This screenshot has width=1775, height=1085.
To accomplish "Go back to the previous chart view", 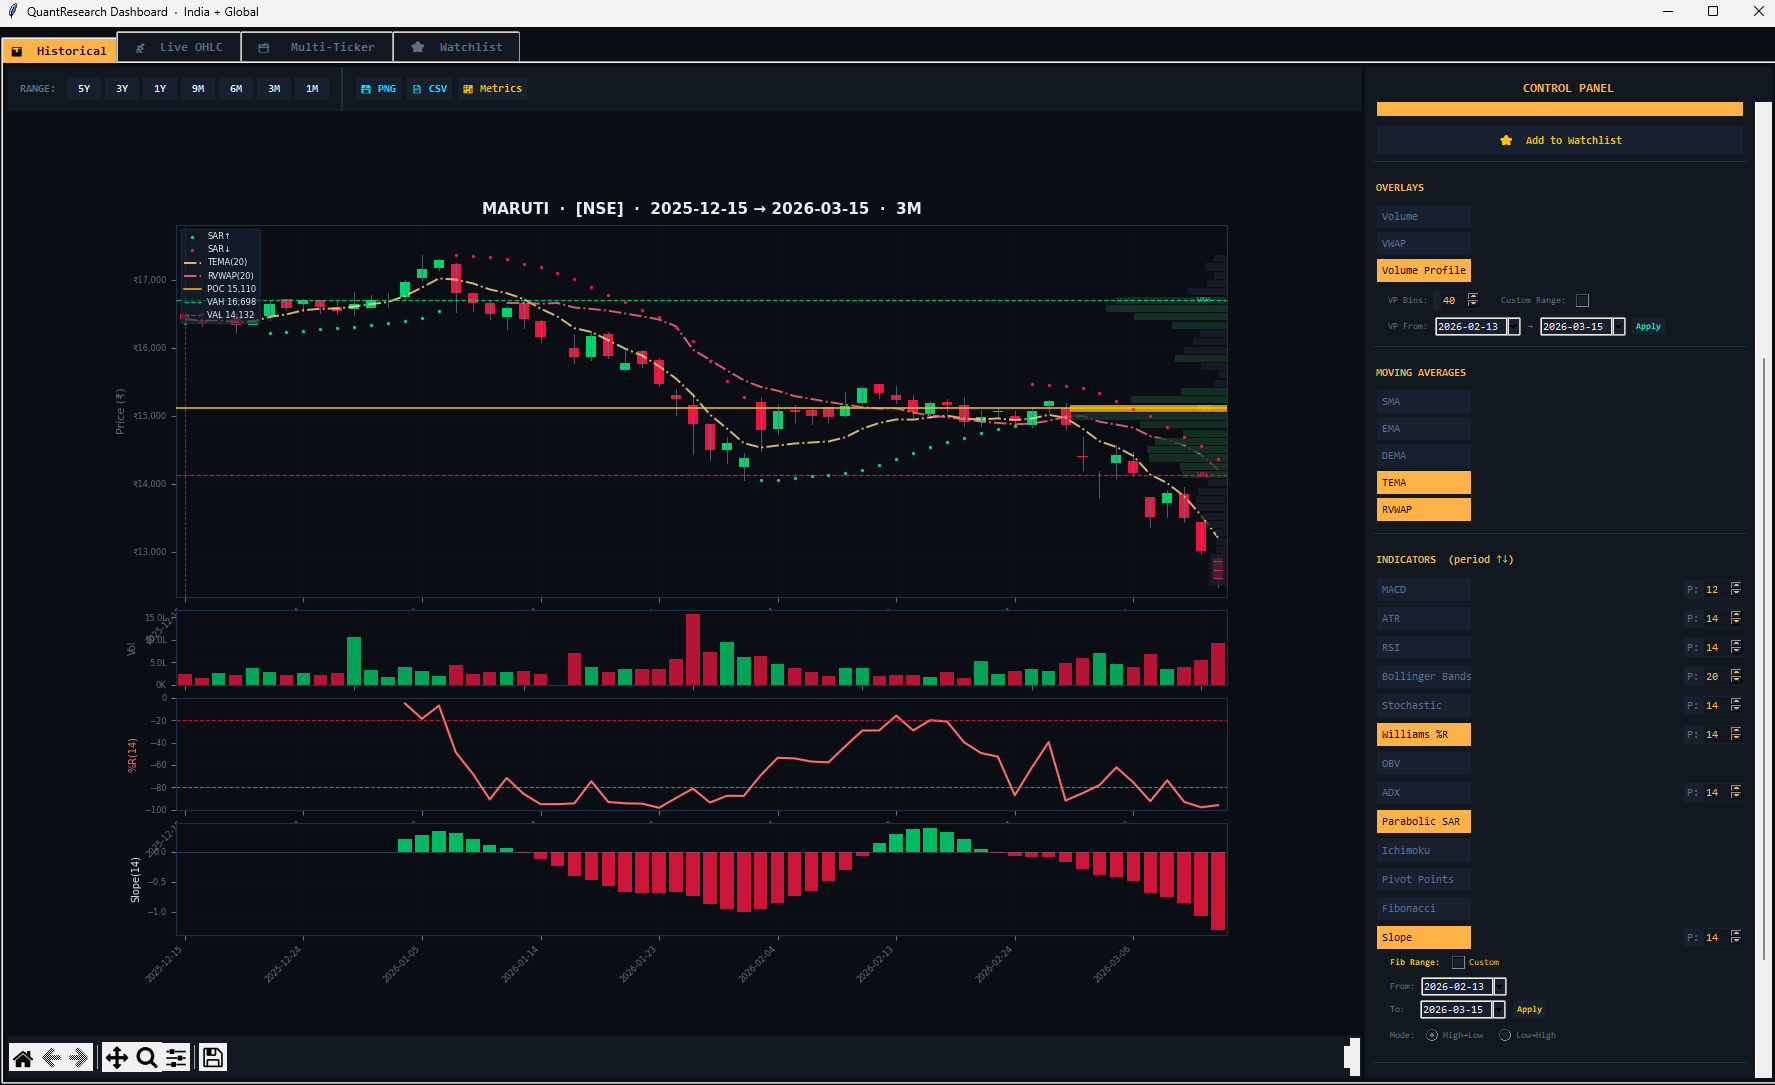I will (51, 1058).
